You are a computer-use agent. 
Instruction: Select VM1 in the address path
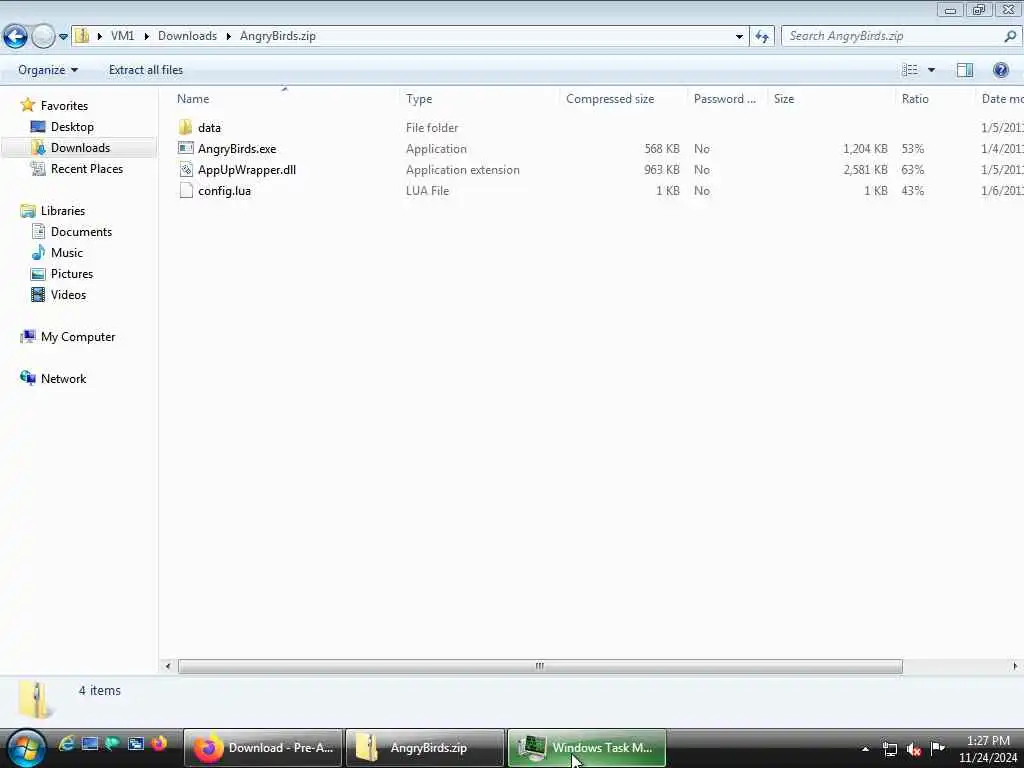tap(122, 36)
